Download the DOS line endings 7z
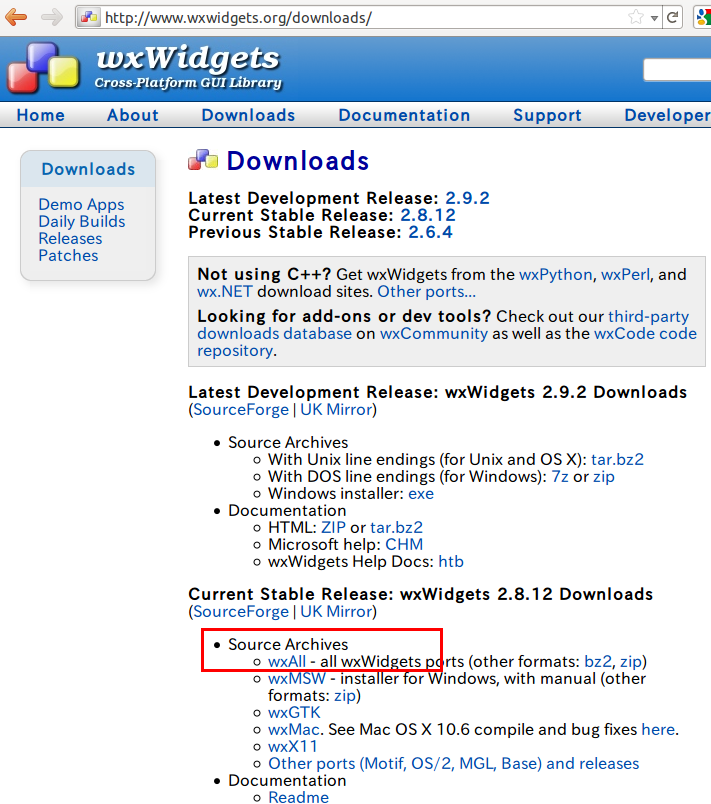 560,476
